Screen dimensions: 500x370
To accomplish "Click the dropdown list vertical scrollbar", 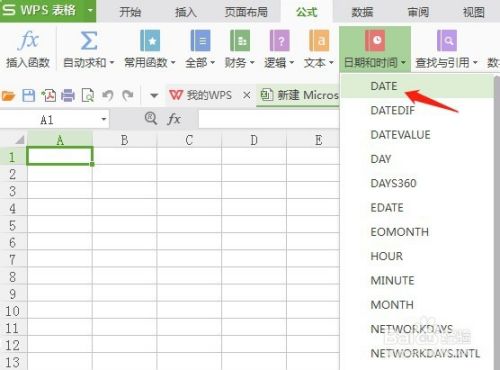I will [x=497, y=222].
